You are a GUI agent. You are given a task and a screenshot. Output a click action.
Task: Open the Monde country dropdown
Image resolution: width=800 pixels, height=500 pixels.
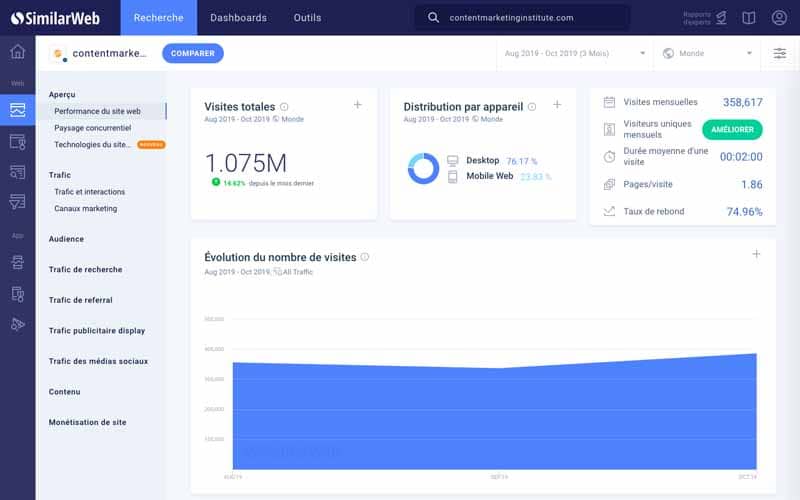(707, 53)
